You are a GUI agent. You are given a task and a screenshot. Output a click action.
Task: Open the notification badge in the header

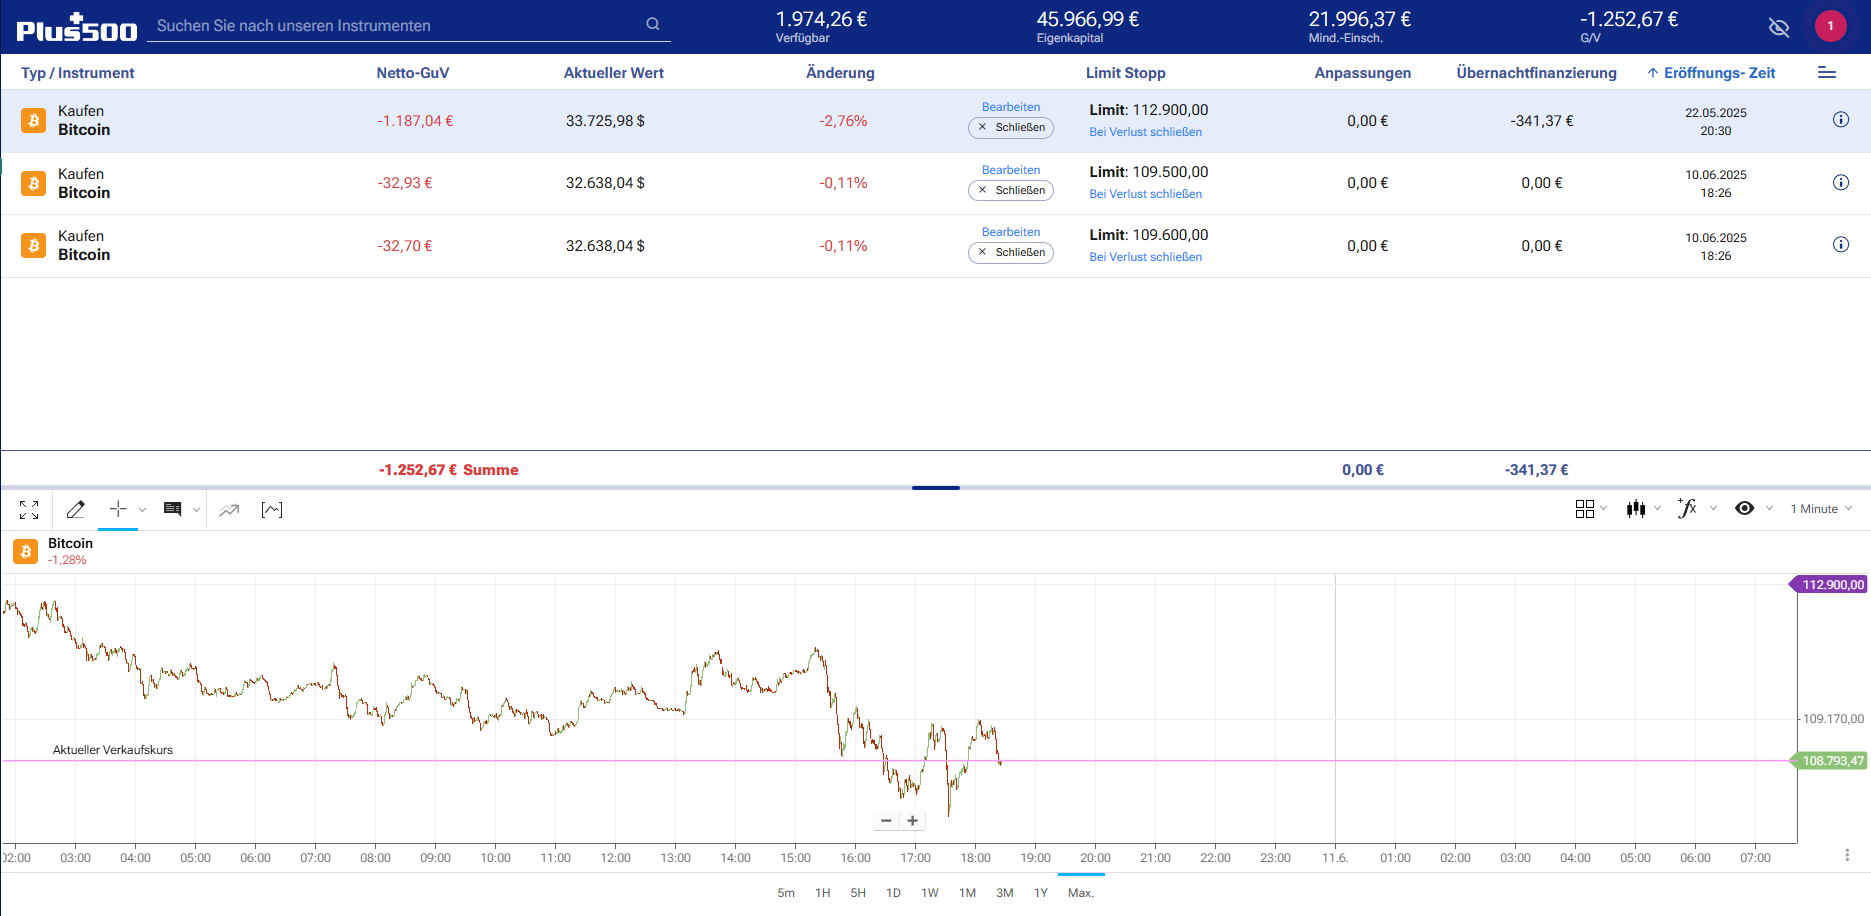[x=1830, y=26]
